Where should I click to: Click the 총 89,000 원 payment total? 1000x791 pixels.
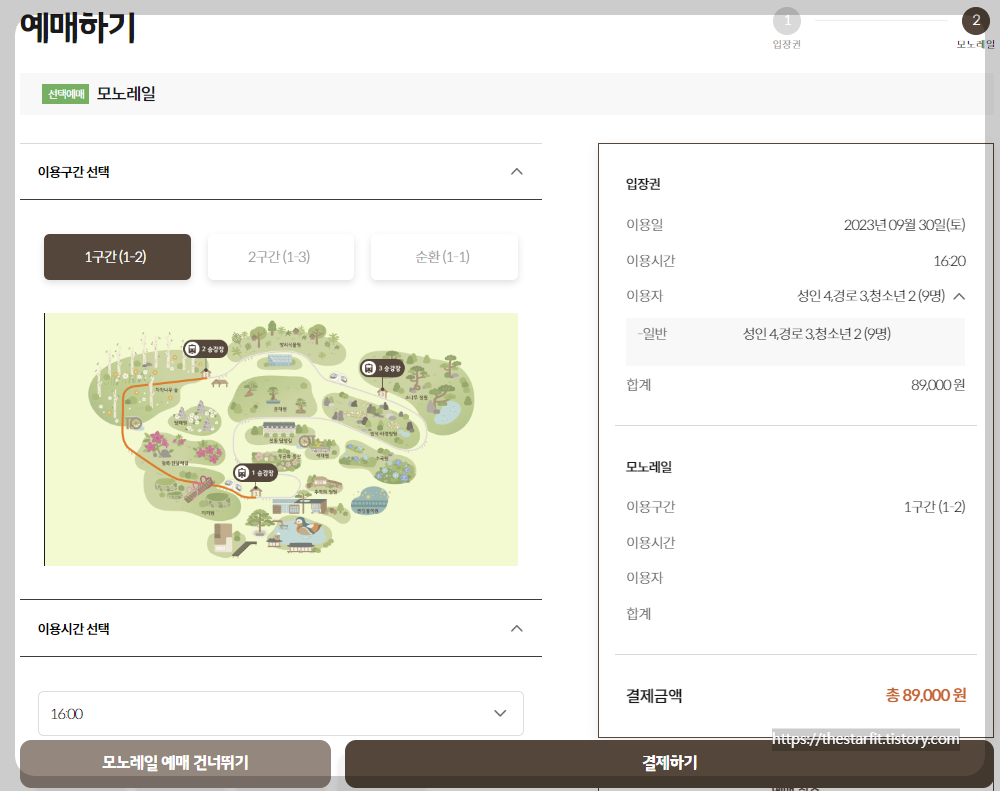coord(925,695)
